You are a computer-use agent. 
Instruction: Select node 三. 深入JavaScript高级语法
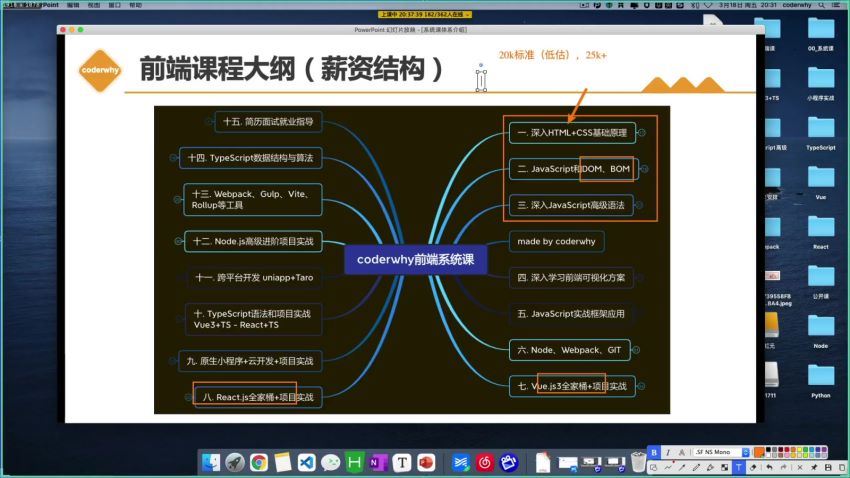(x=571, y=205)
